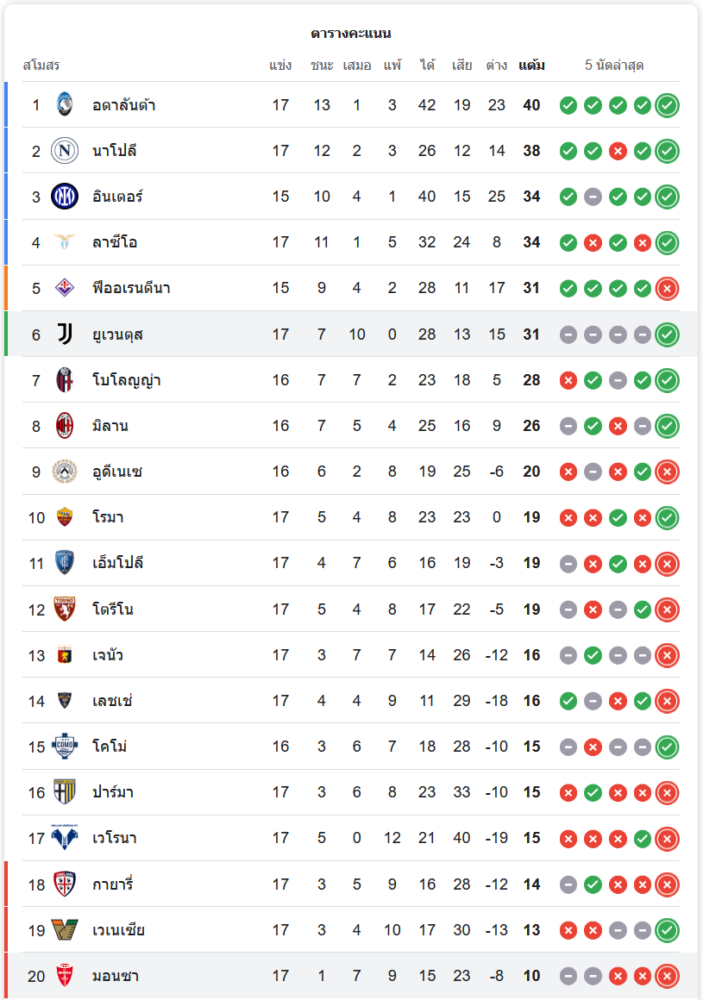Click the Atalanta club crest icon
Screen dimensions: 703x1000
[65, 105]
